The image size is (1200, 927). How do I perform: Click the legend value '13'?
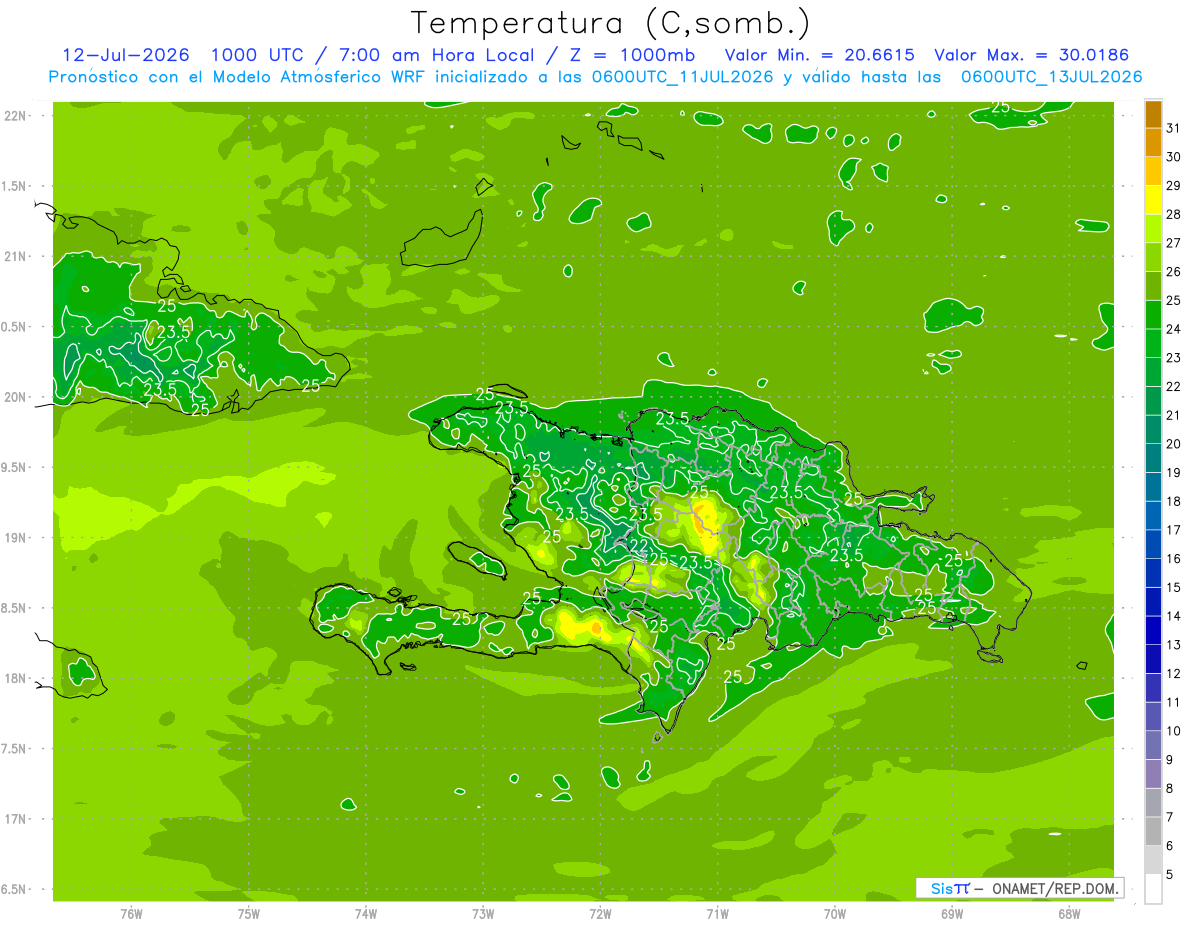point(1174,644)
